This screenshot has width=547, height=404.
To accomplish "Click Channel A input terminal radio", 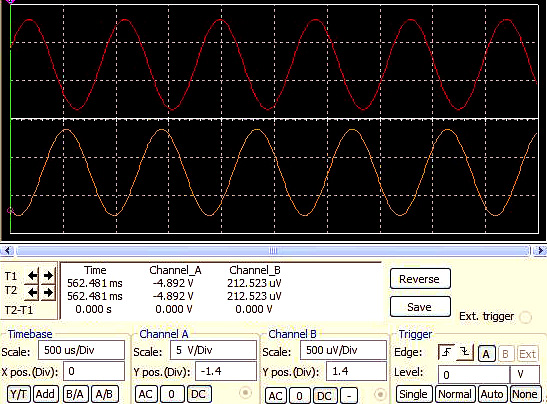I will coord(246,393).
